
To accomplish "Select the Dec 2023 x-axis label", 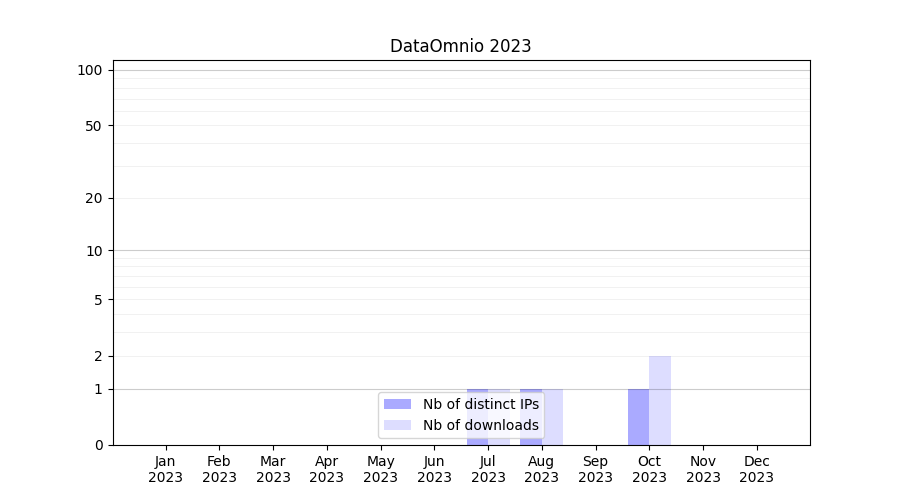I will [x=756, y=469].
